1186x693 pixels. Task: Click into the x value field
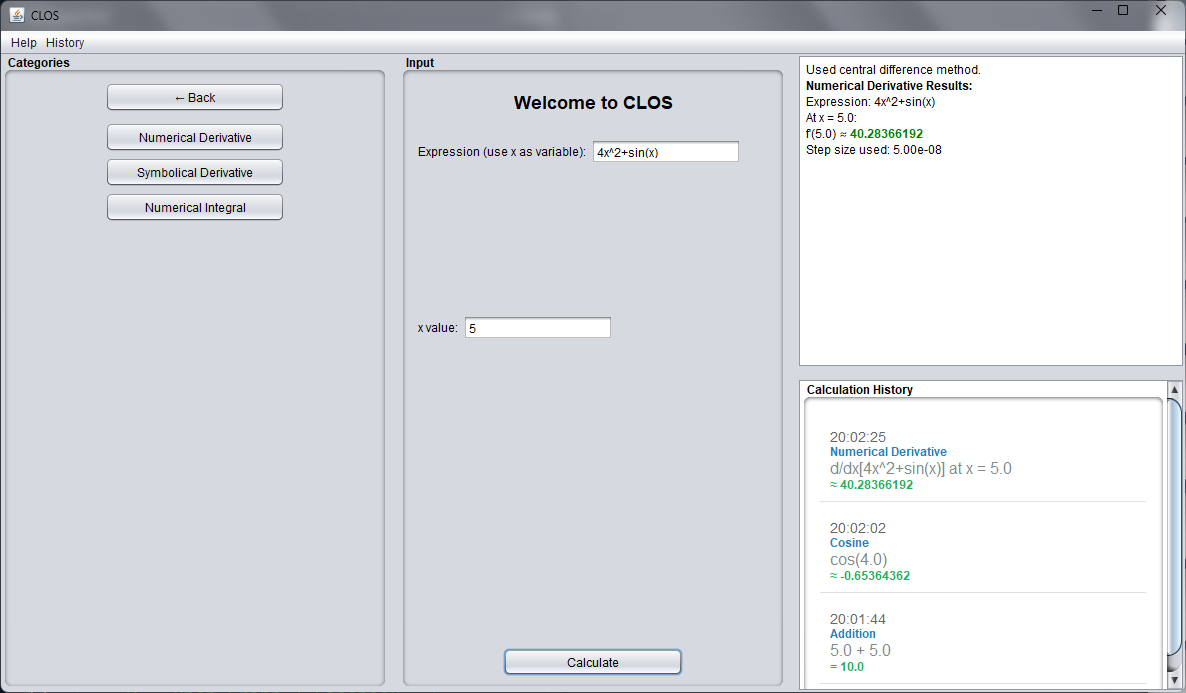[537, 328]
